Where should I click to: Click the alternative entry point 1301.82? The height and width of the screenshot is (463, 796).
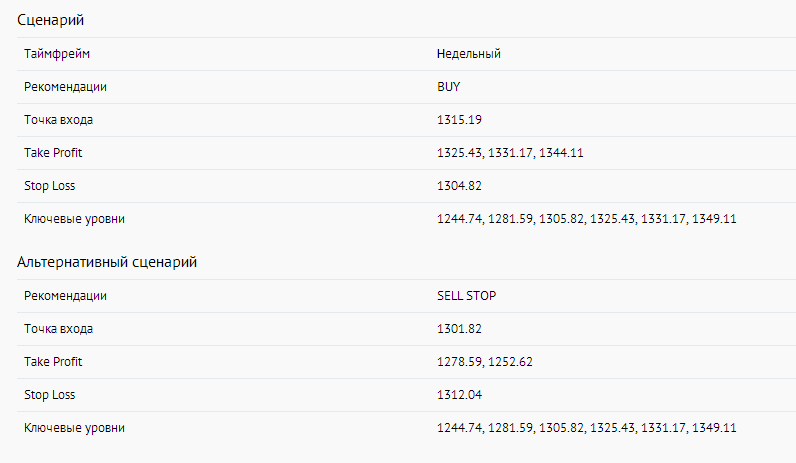[x=459, y=329]
